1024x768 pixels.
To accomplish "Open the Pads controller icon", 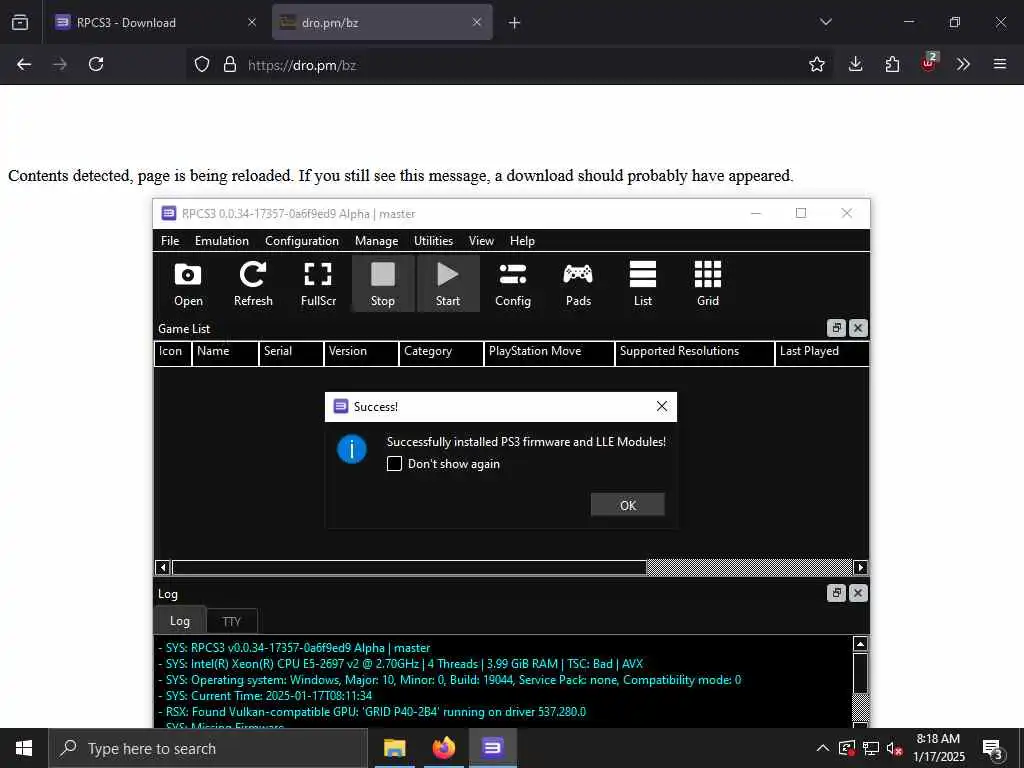I will tap(578, 283).
